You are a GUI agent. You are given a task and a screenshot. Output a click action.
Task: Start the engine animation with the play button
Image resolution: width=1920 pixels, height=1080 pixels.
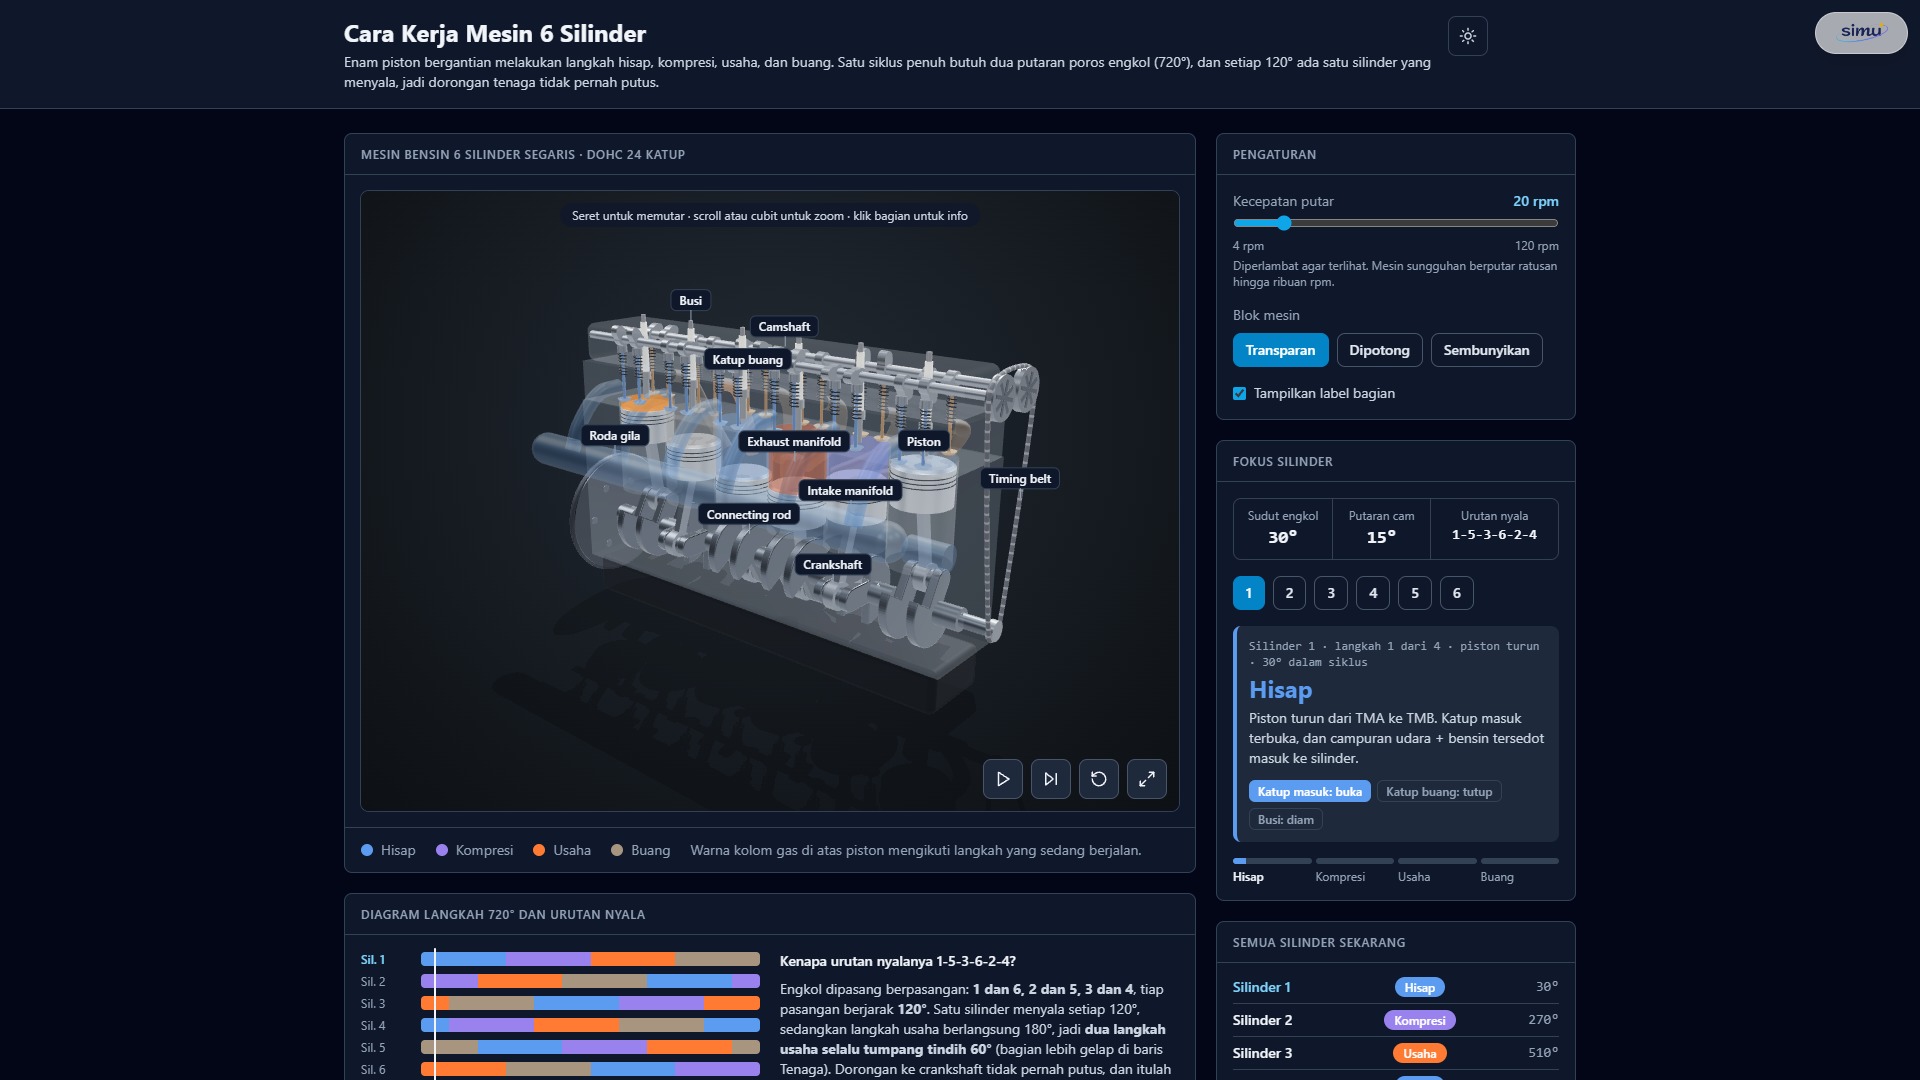(x=1002, y=779)
